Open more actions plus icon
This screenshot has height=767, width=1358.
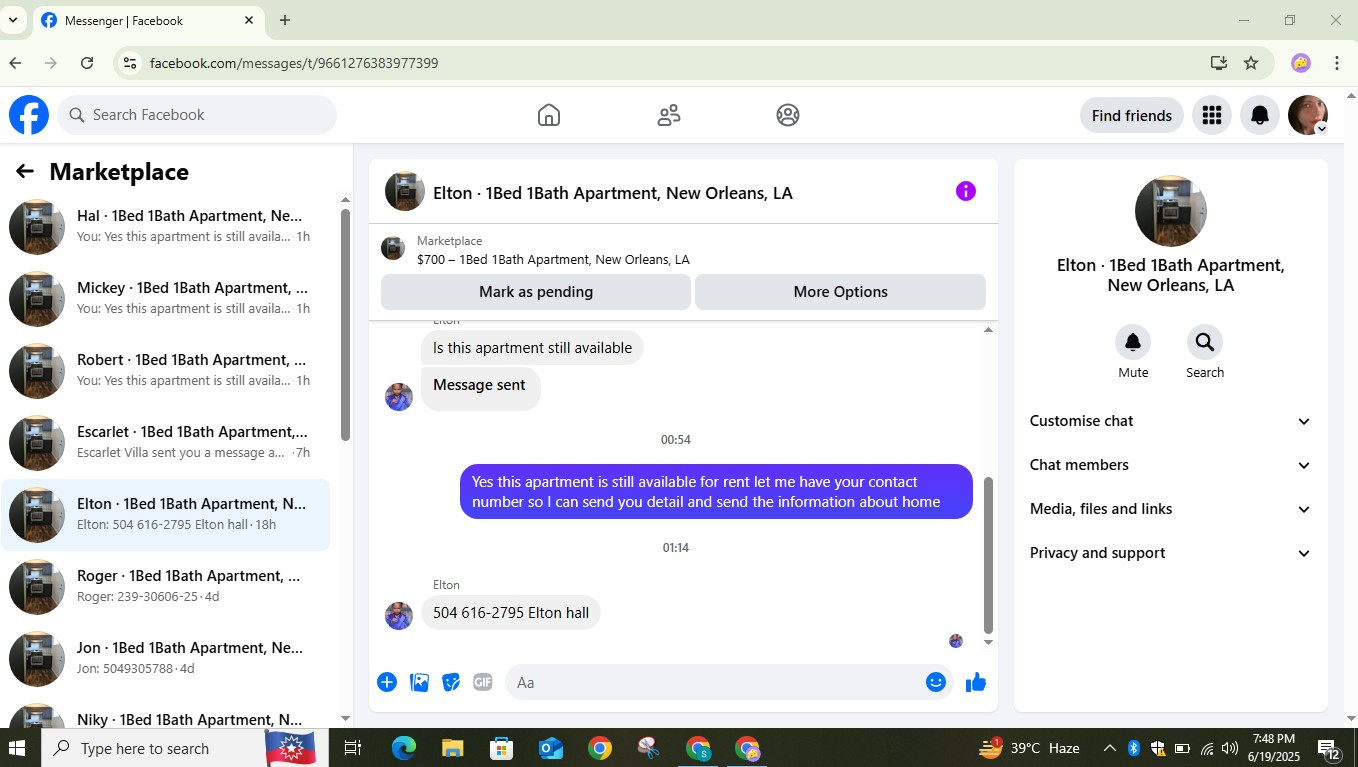387,682
